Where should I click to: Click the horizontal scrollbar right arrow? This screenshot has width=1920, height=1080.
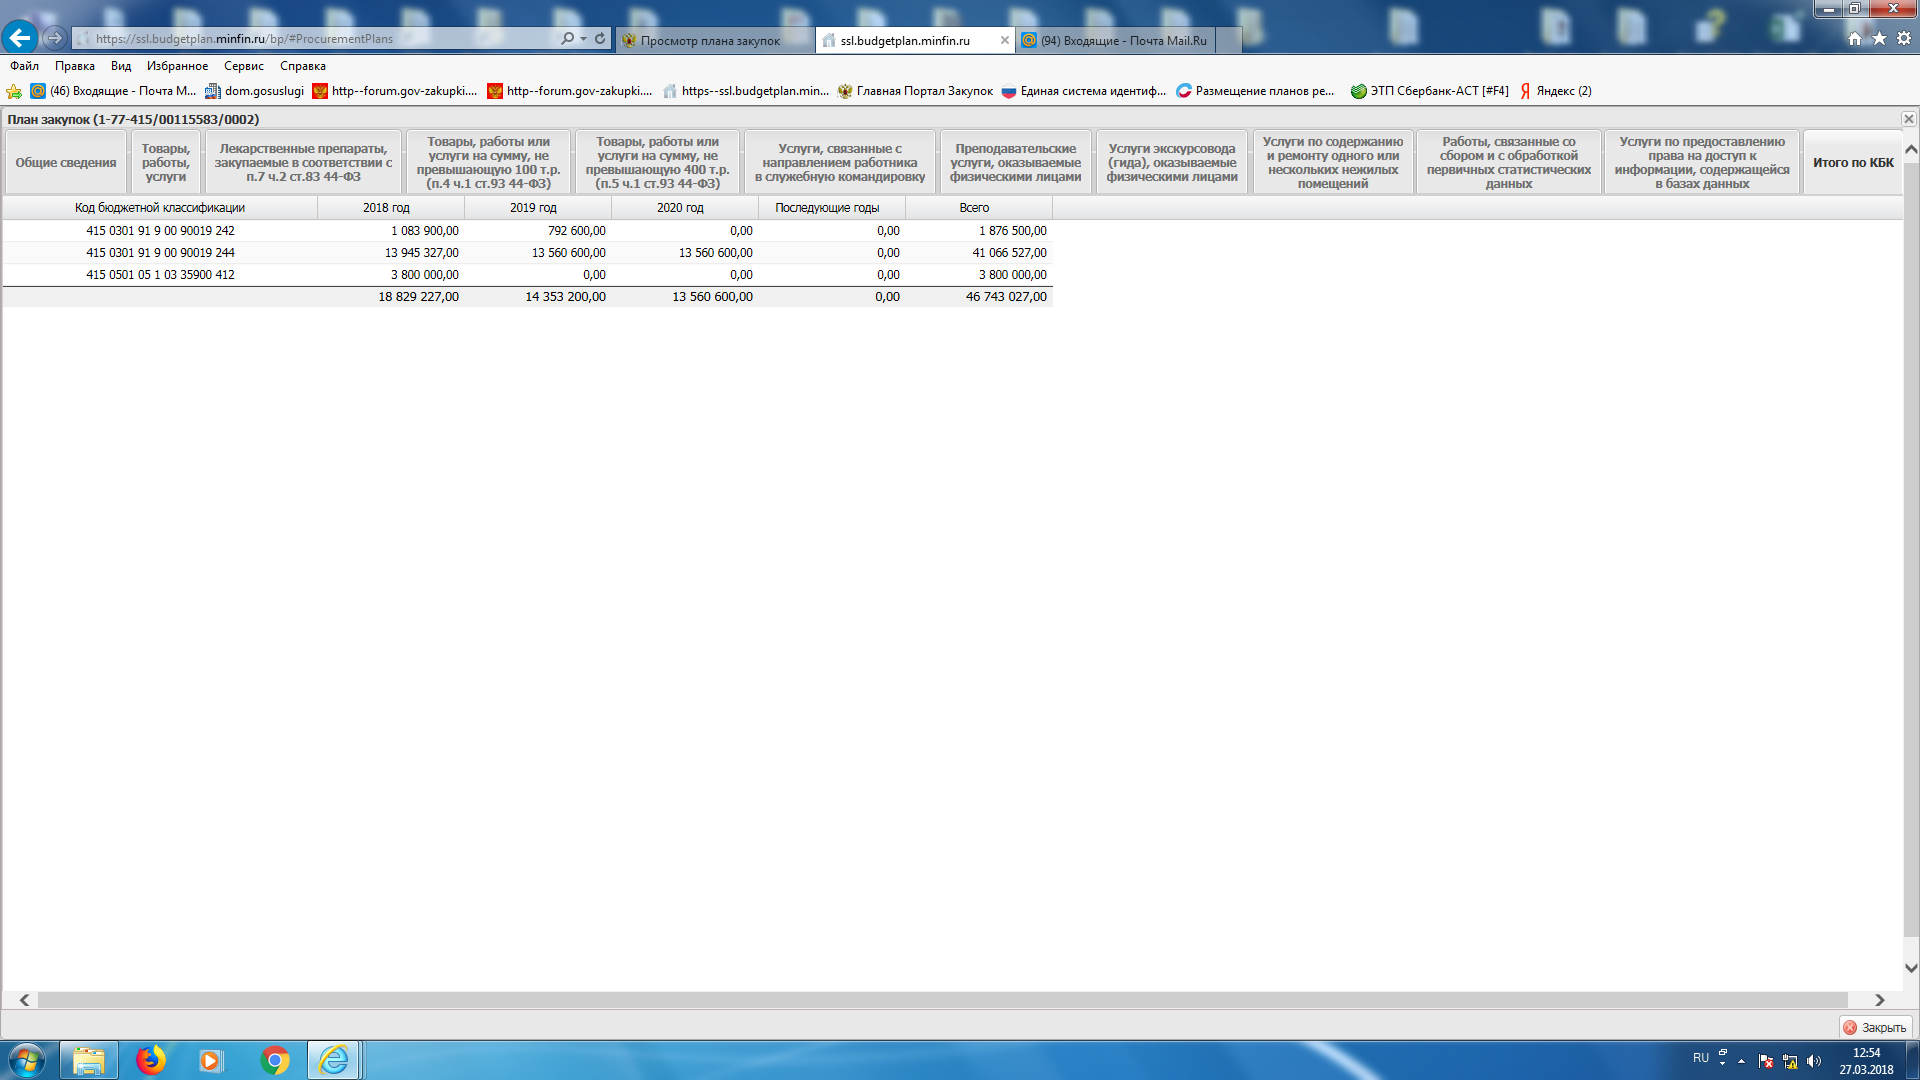pyautogui.click(x=1879, y=1000)
